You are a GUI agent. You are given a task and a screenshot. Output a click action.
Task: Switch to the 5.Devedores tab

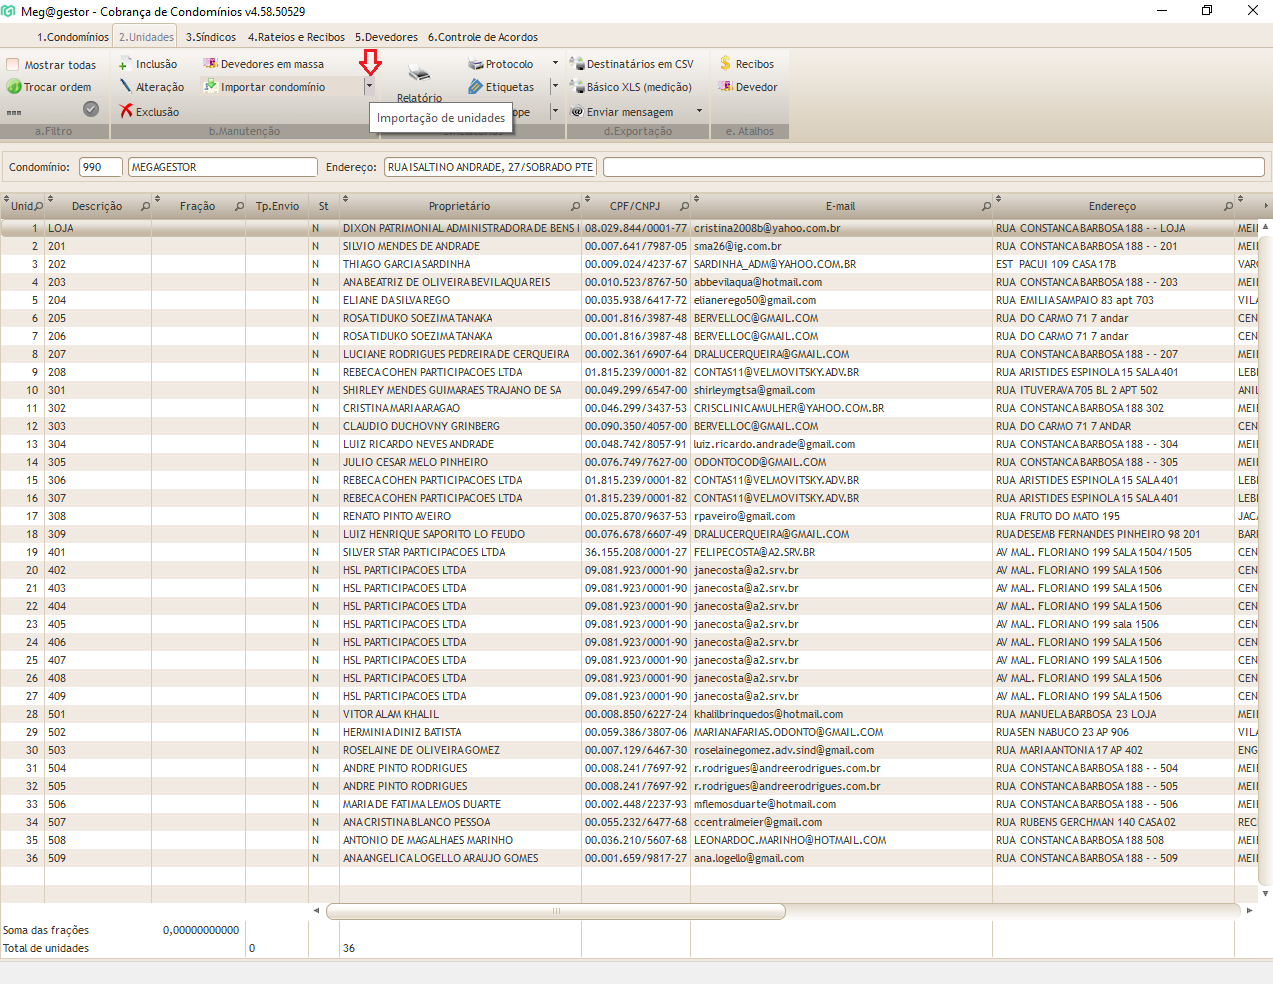click(386, 37)
